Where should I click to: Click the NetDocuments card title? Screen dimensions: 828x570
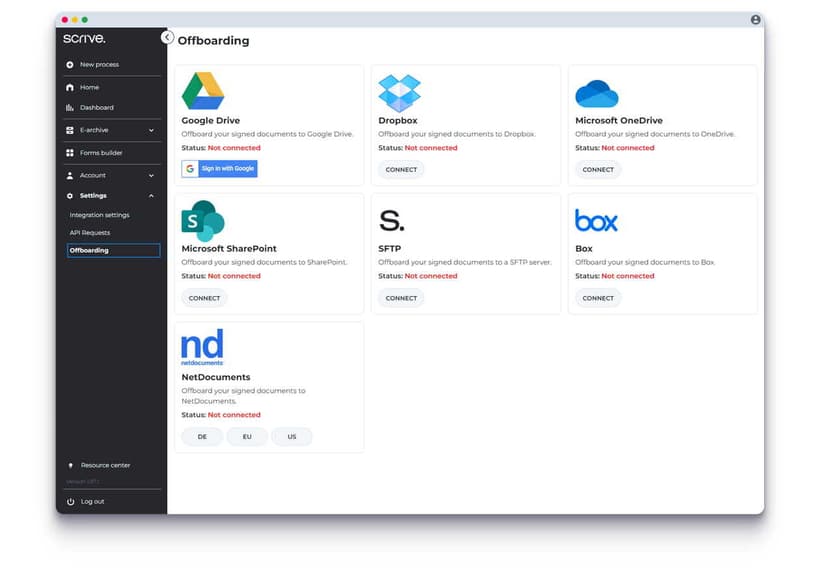point(215,377)
